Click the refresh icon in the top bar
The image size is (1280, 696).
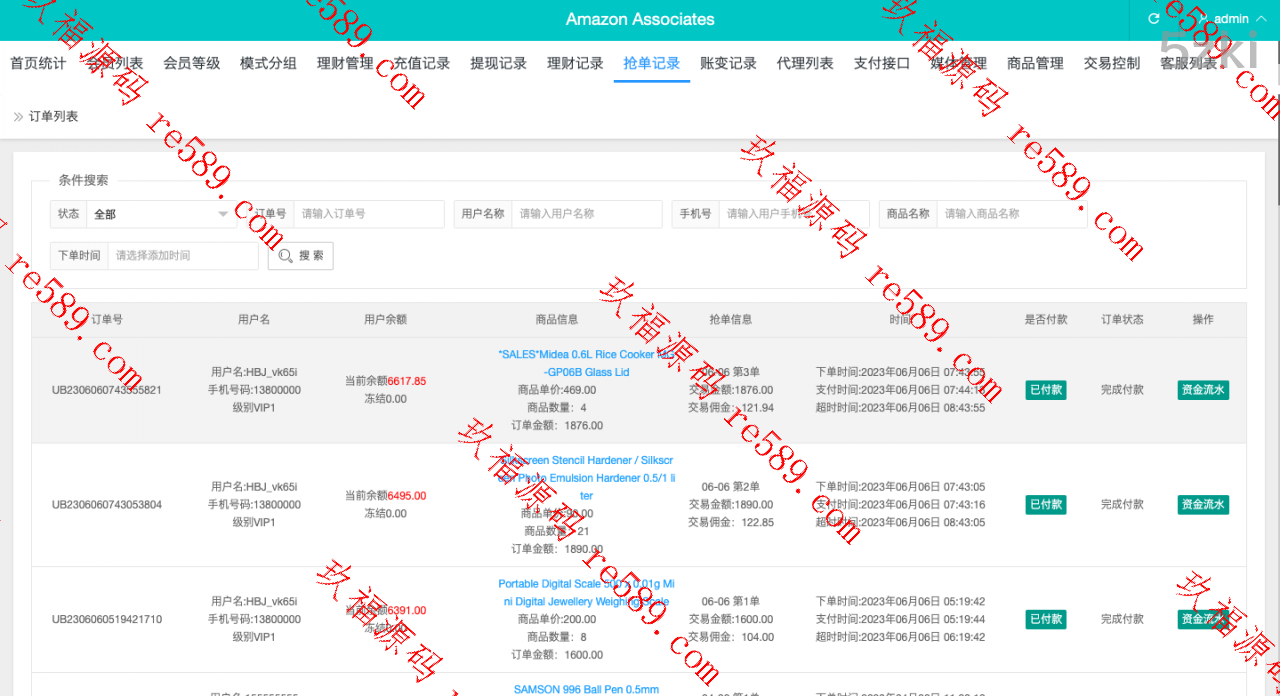click(1153, 19)
